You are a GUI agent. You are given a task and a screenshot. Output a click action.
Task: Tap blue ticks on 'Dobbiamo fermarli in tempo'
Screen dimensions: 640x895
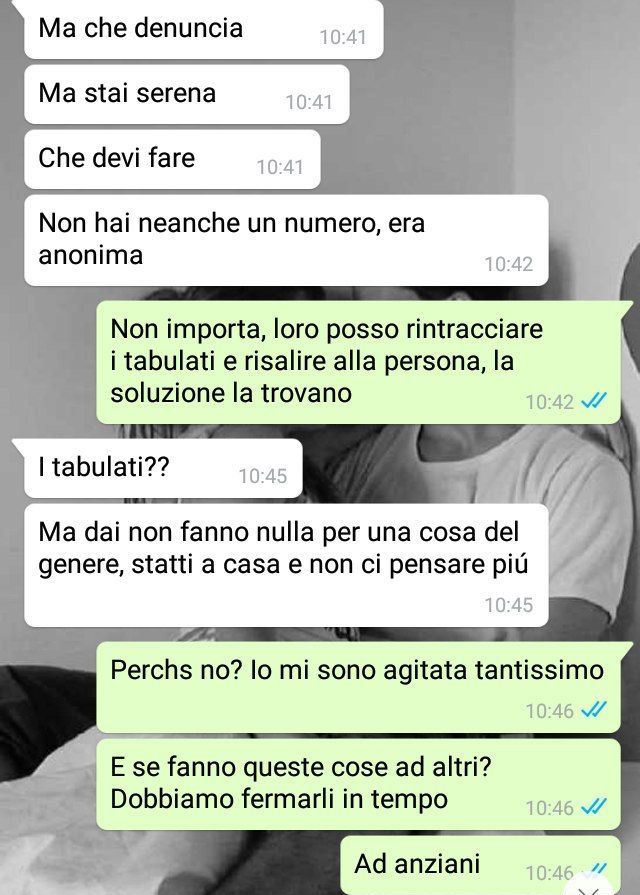pos(594,807)
